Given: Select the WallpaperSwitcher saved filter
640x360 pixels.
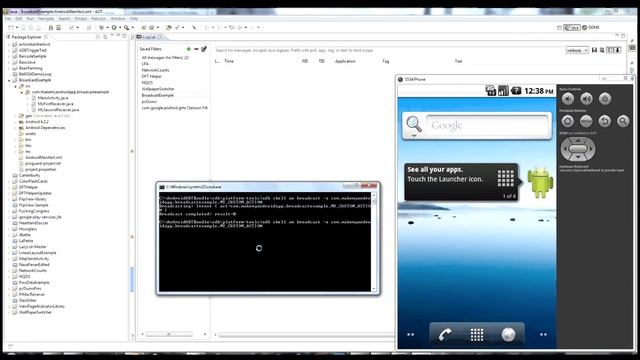Looking at the screenshot, I should tap(158, 89).
